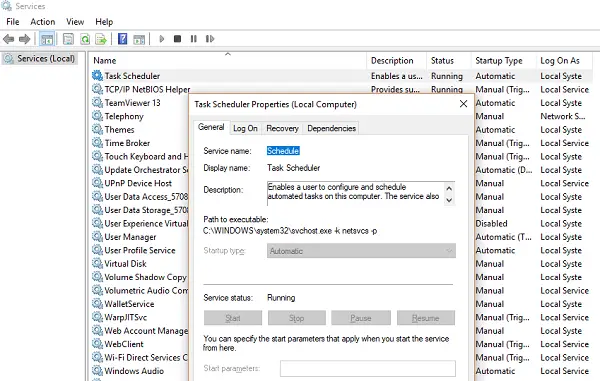Open the Help menu

coord(104,22)
